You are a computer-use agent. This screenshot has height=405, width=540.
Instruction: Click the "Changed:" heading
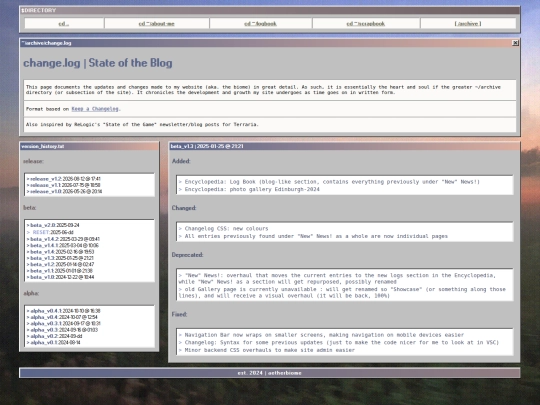(x=184, y=208)
